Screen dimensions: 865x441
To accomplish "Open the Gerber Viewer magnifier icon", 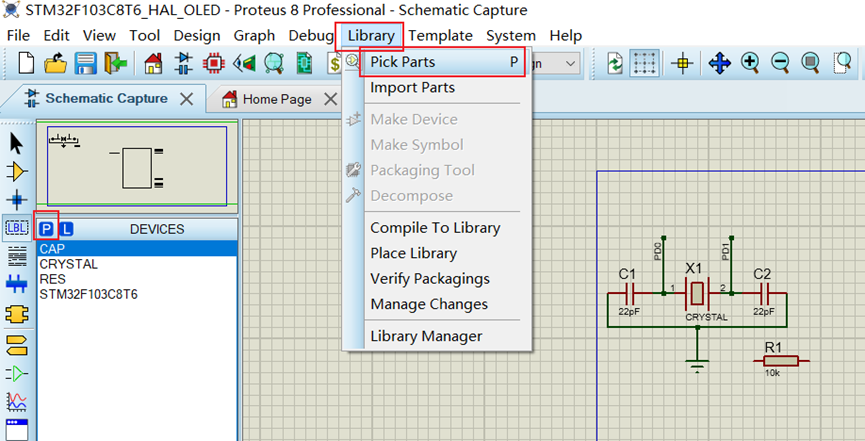I will coord(274,63).
